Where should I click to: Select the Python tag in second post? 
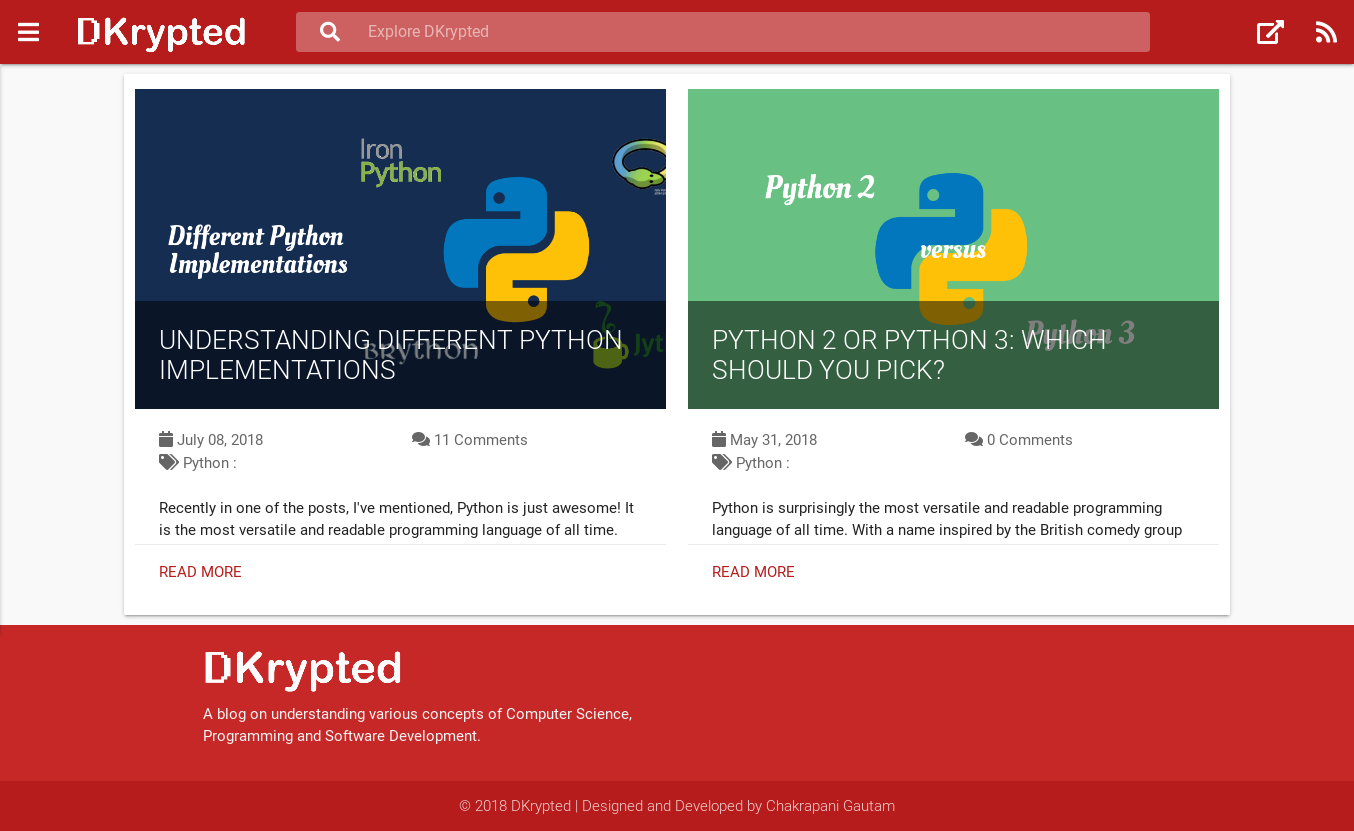pyautogui.click(x=759, y=463)
